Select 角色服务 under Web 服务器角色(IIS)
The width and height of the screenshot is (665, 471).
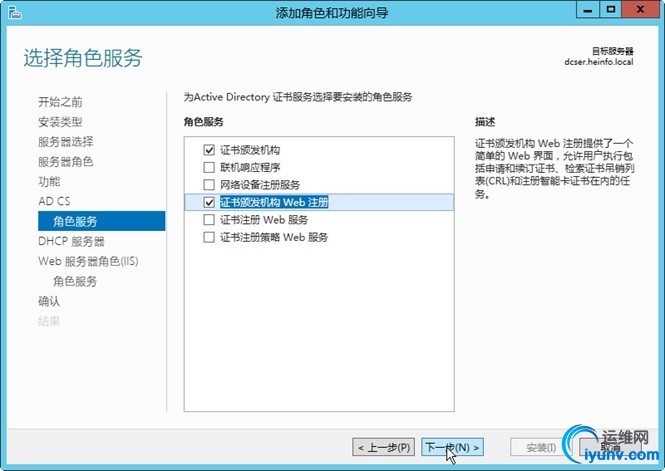point(75,281)
